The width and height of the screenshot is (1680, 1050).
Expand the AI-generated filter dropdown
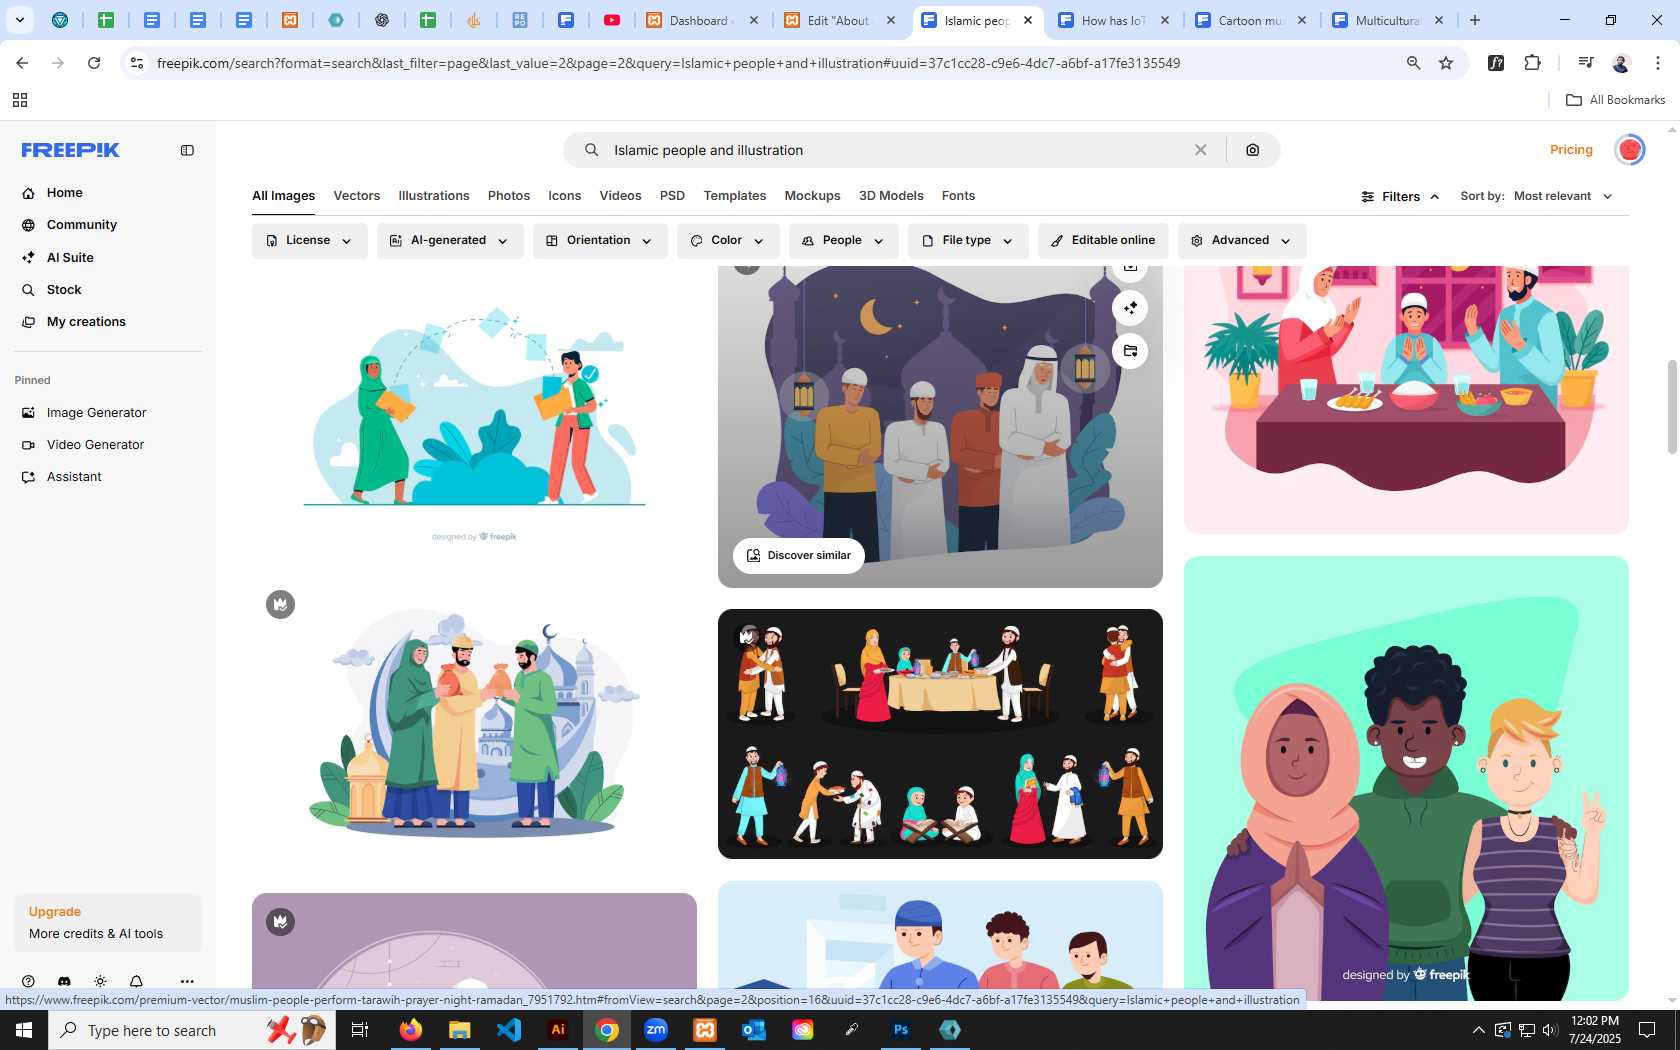[x=450, y=241]
